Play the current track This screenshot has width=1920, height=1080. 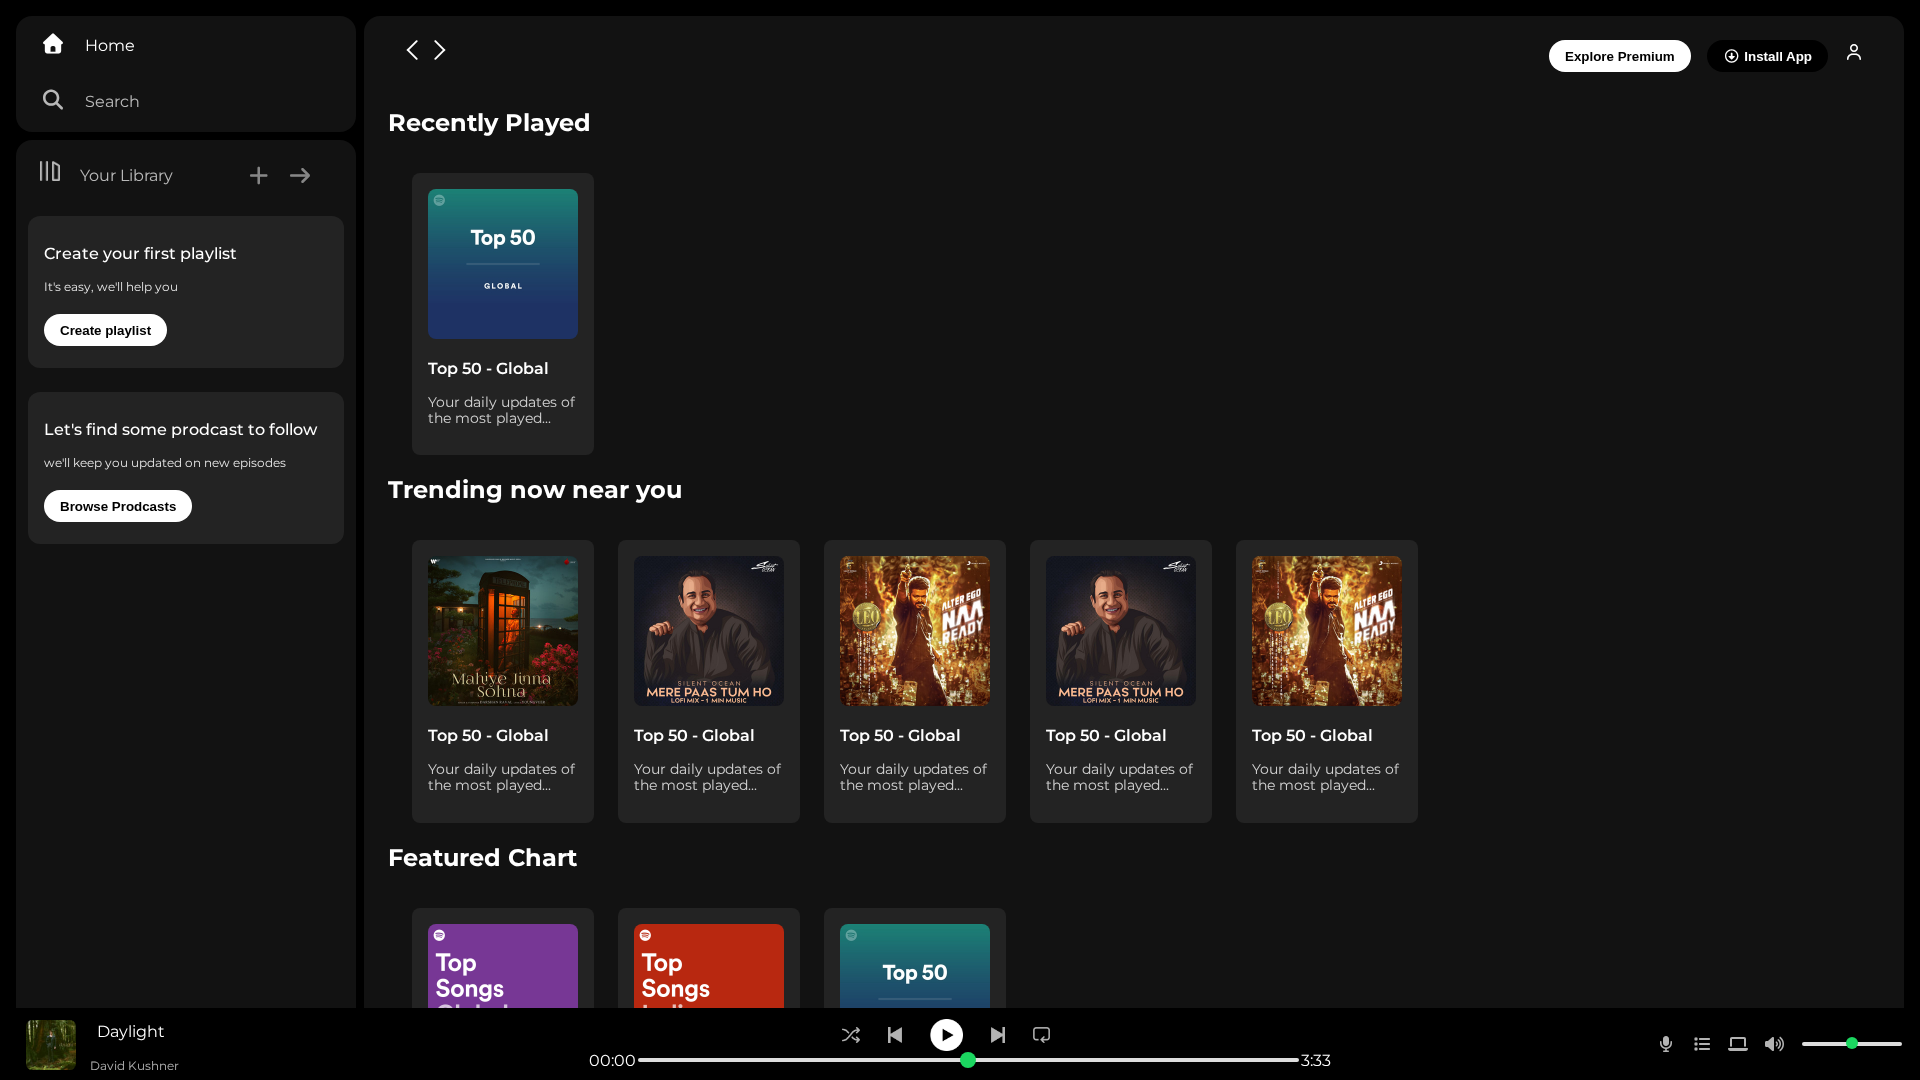click(x=947, y=1035)
